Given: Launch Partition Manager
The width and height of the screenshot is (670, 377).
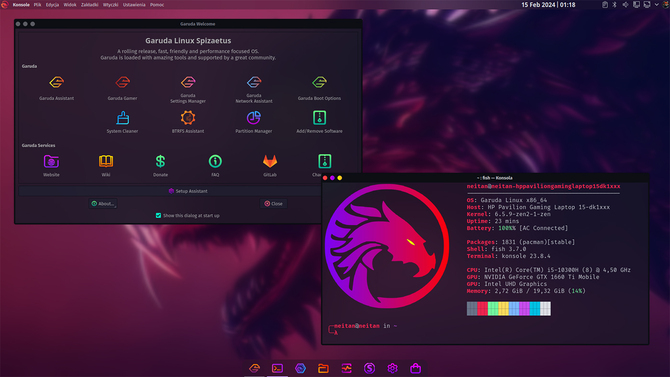Looking at the screenshot, I should pos(254,122).
